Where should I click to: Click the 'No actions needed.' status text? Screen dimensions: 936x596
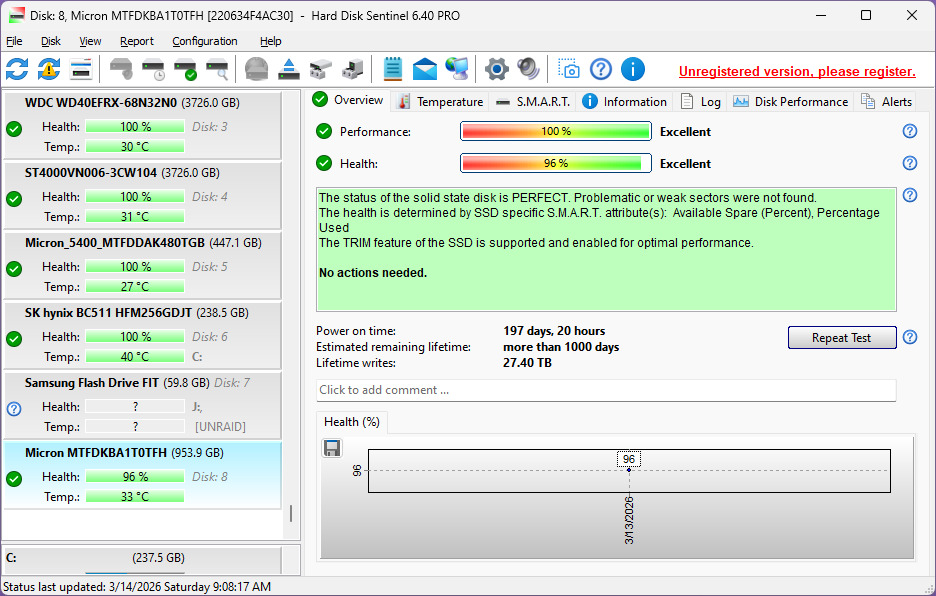373,273
